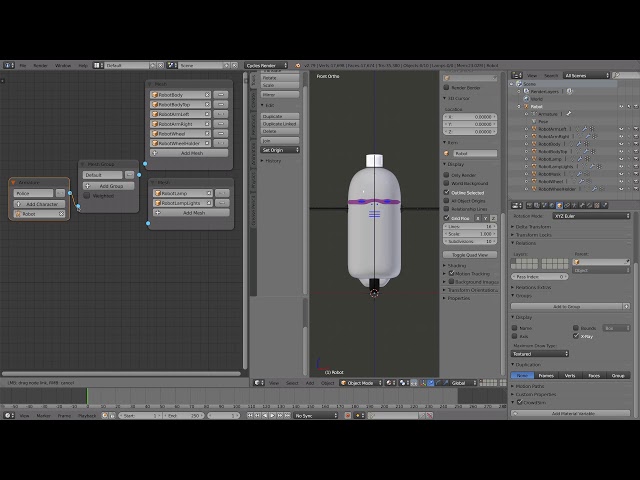Open the Render menu
The height and width of the screenshot is (480, 640).
pos(40,65)
